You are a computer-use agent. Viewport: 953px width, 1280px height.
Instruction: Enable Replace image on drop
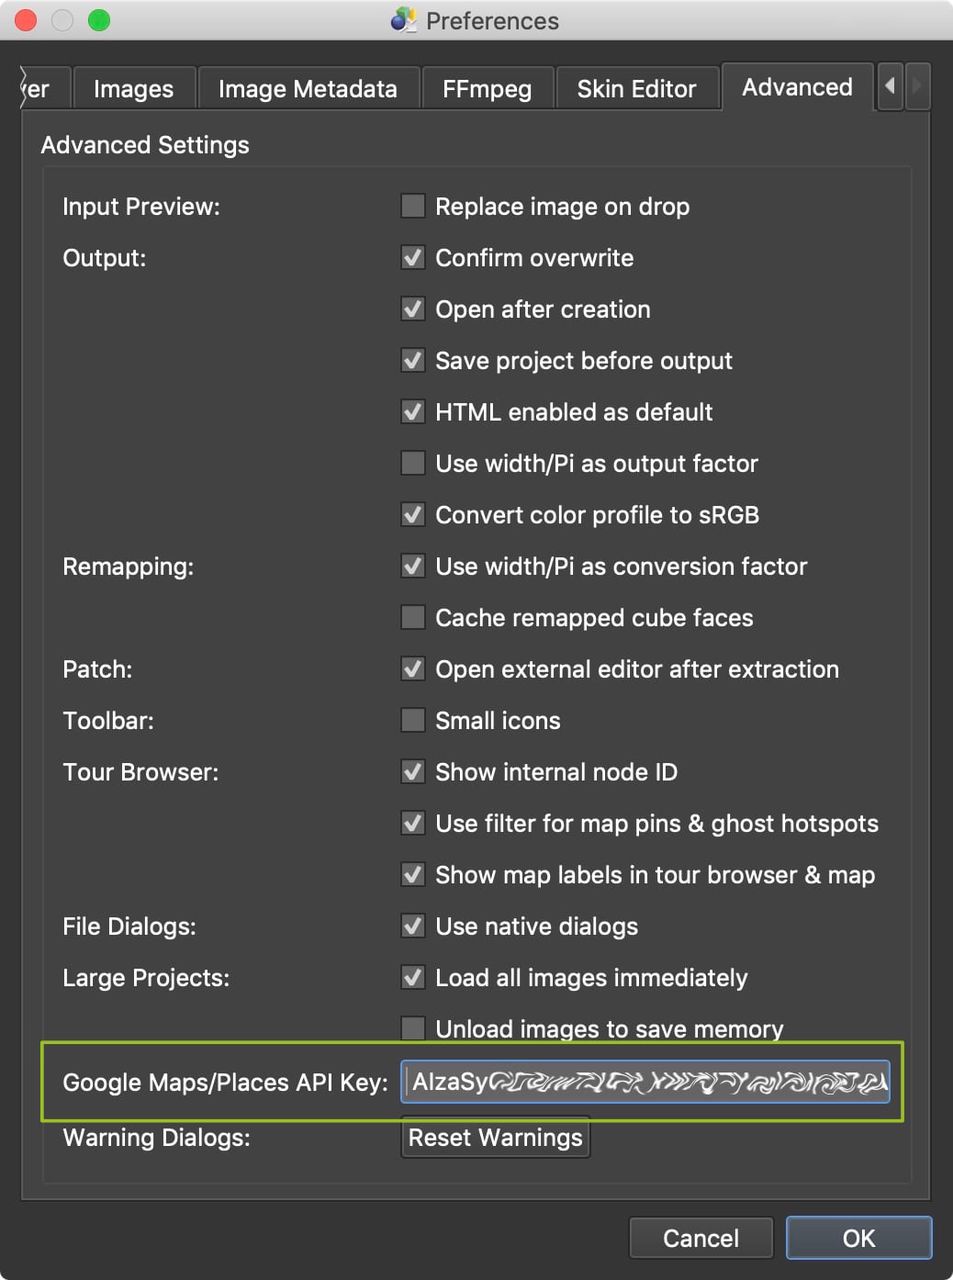412,206
